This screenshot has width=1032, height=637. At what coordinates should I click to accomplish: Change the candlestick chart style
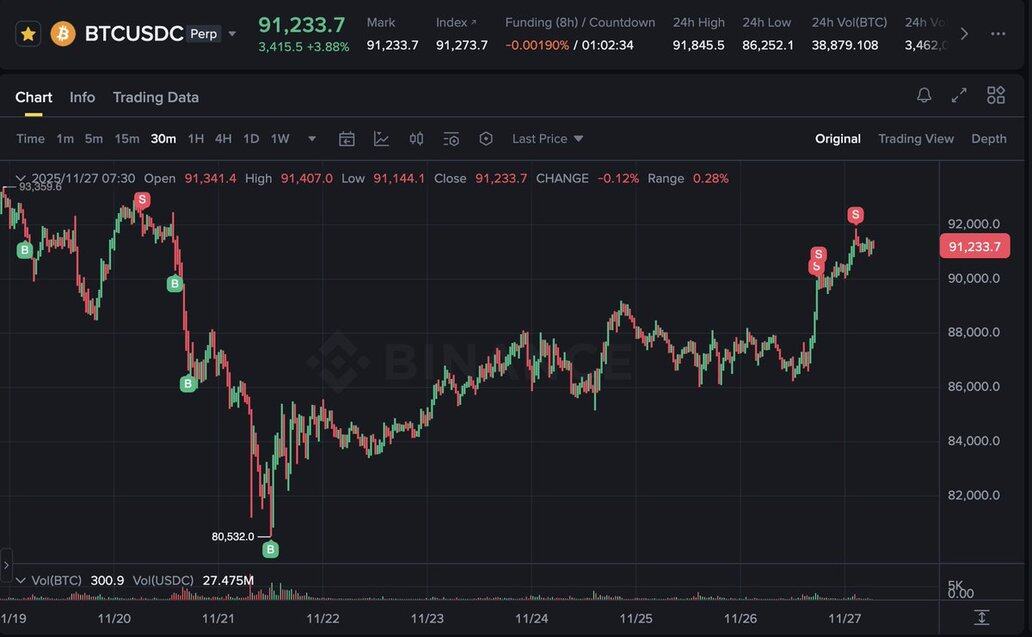416,139
